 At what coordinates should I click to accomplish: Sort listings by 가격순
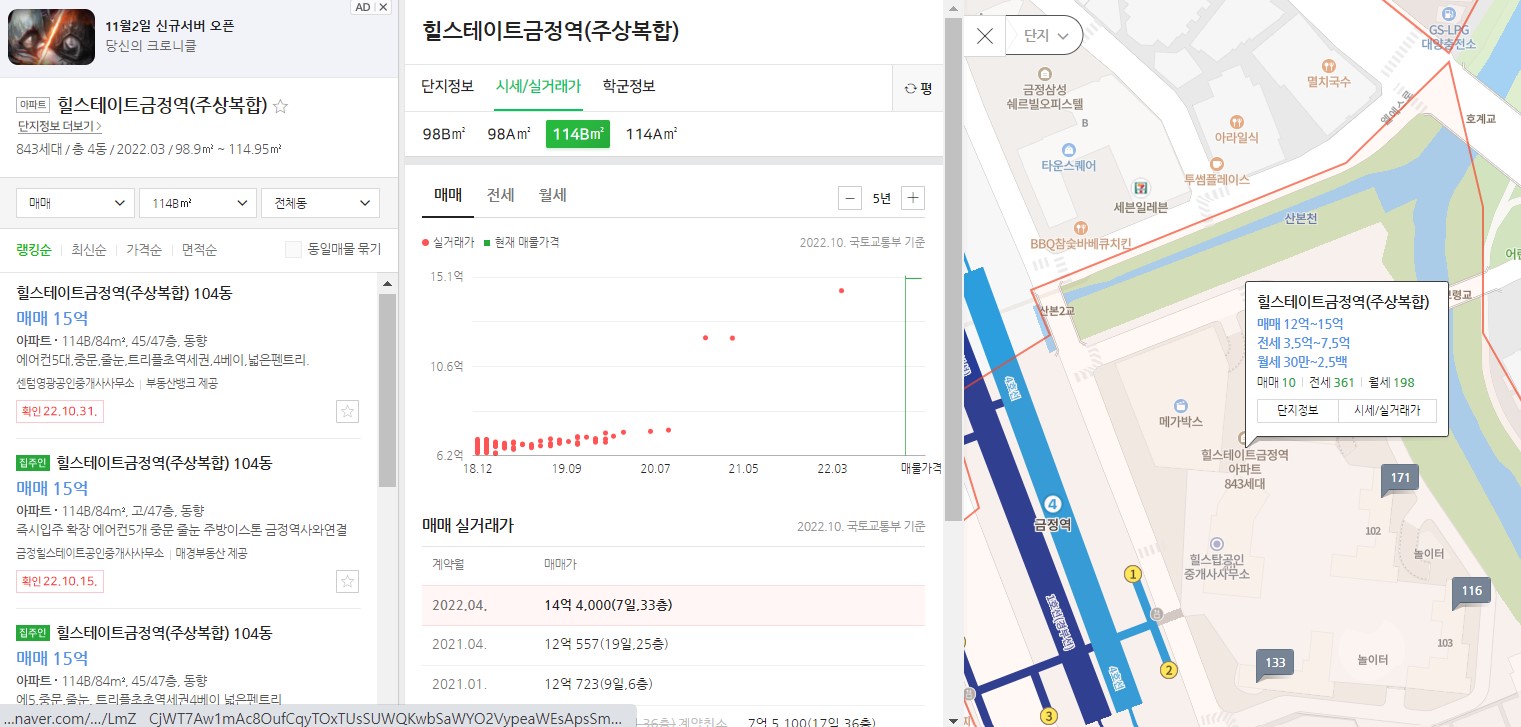pyautogui.click(x=144, y=249)
